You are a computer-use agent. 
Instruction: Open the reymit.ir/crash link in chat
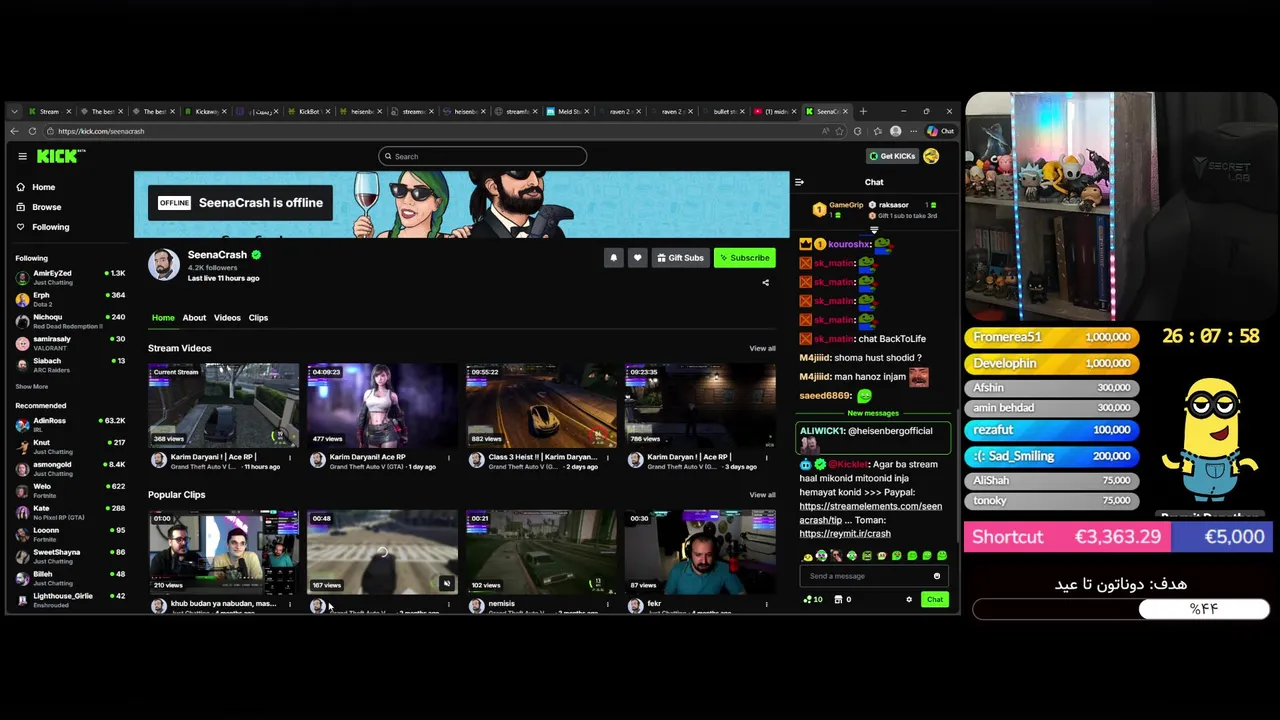click(x=845, y=534)
